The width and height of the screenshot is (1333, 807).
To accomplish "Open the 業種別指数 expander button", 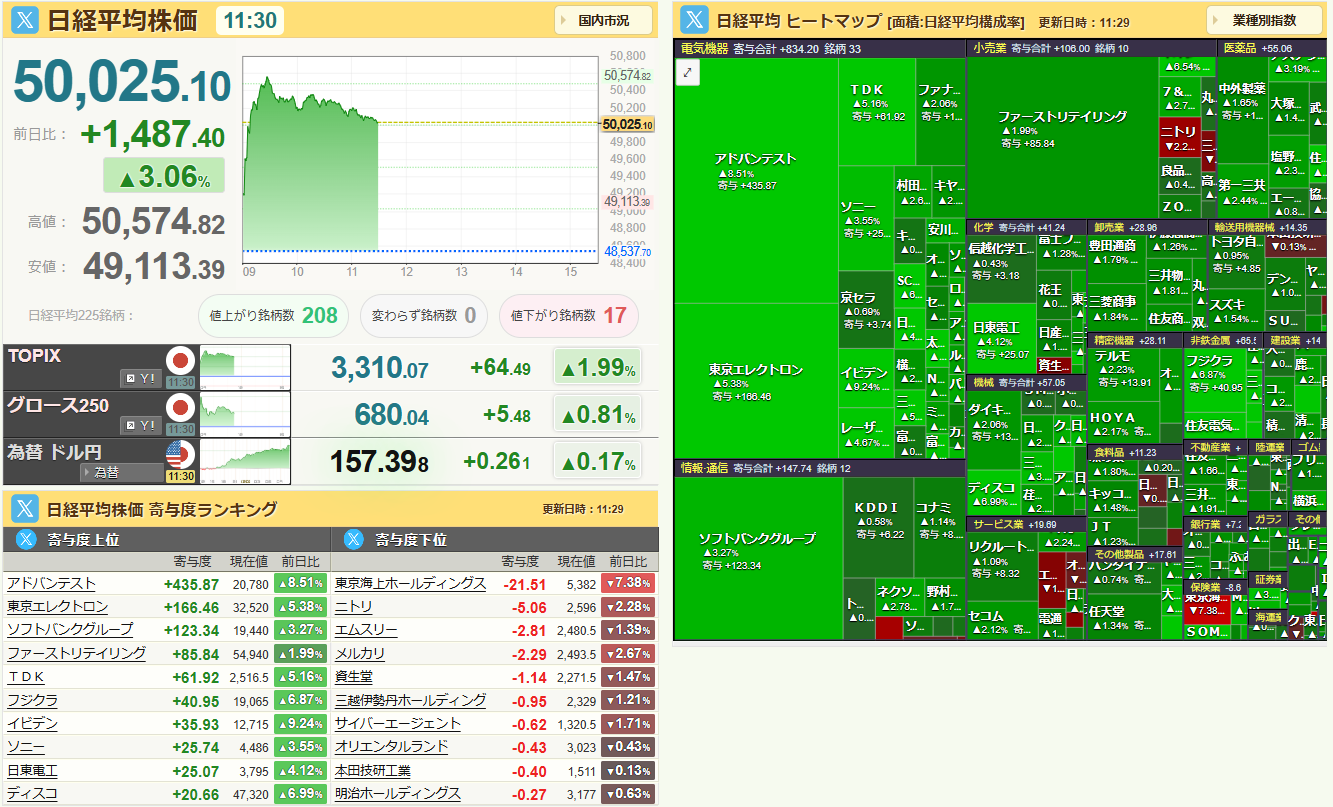I will click(1264, 20).
